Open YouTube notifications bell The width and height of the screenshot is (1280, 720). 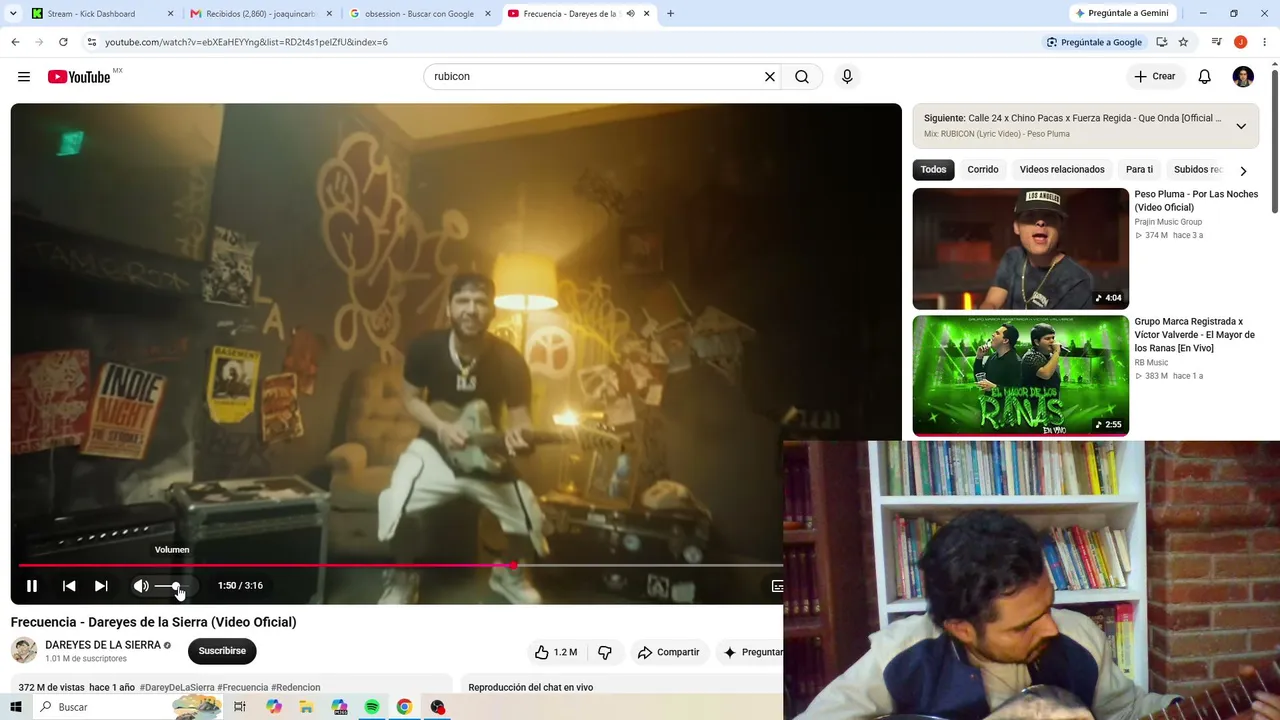(1205, 77)
